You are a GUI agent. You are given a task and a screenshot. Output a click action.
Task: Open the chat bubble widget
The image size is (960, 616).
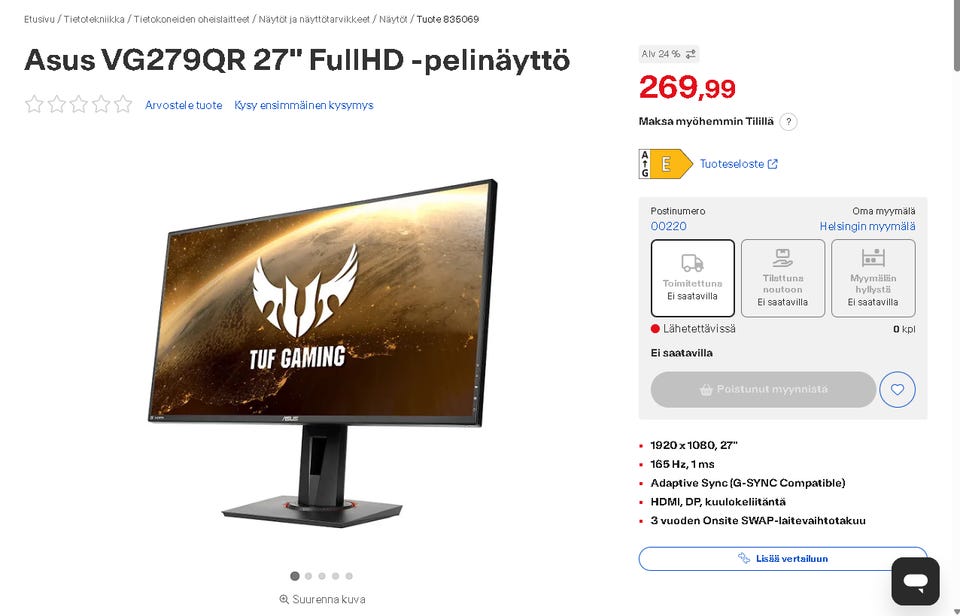915,580
